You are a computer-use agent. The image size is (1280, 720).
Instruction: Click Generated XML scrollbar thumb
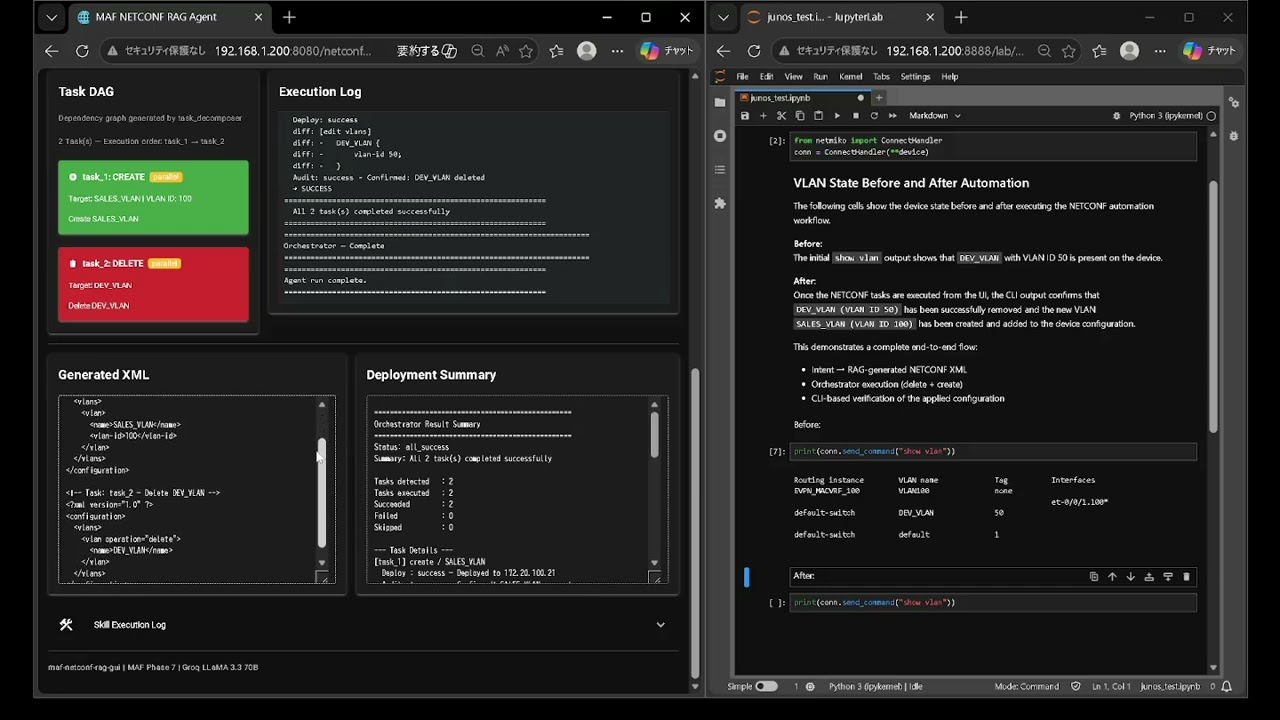(x=322, y=492)
